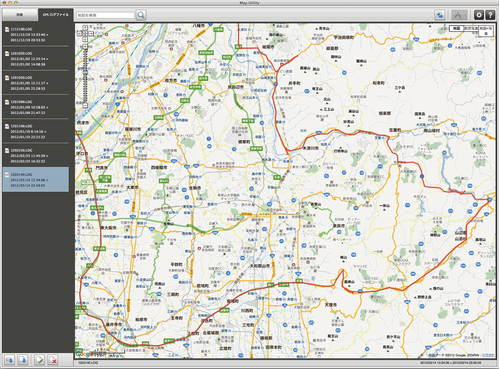The width and height of the screenshot is (499, 369).
Task: Click the map search input field
Action: tap(105, 15)
